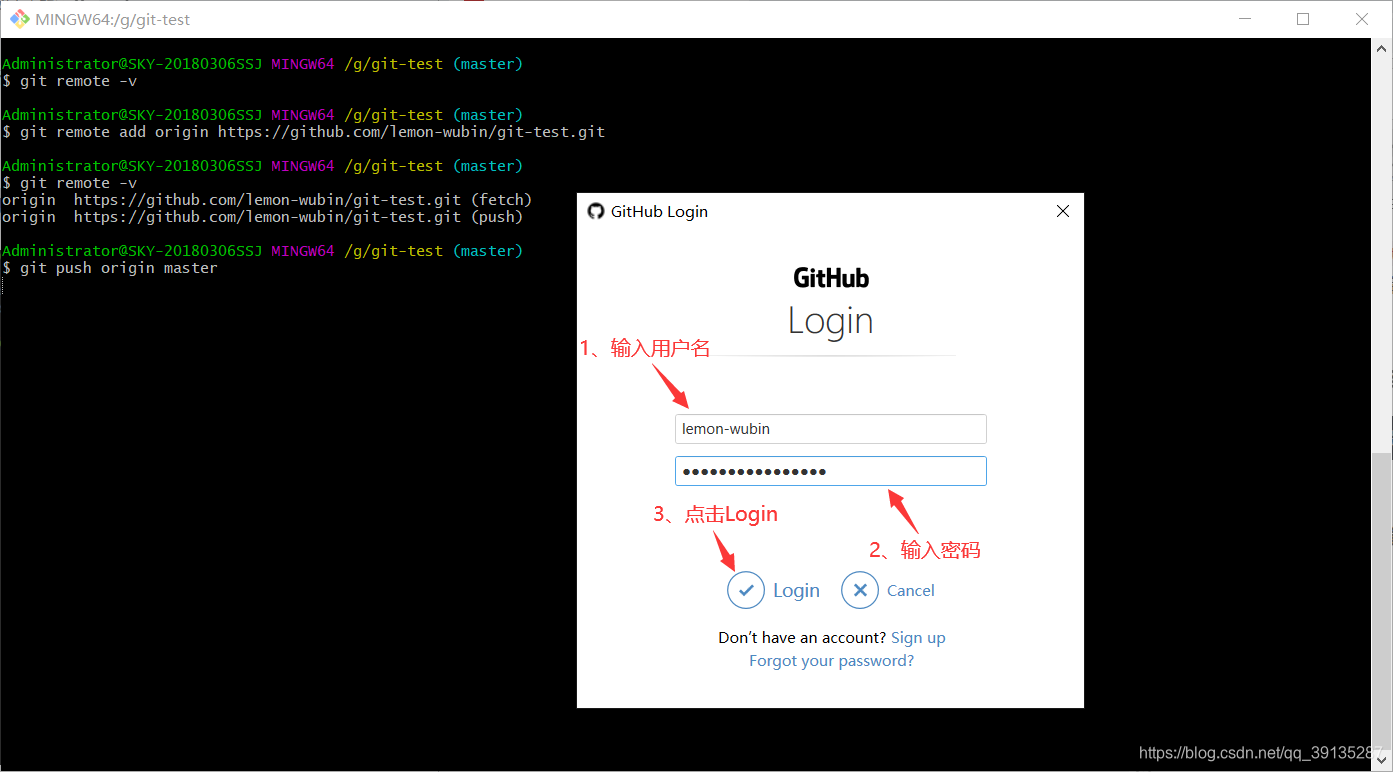Focus the password input field
Viewport: 1393px width, 772px height.
tap(831, 471)
